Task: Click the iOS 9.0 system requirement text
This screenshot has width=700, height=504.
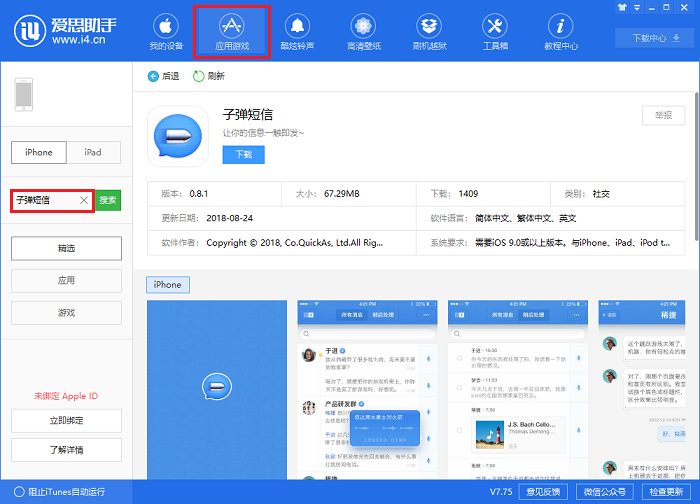Action: [x=572, y=243]
